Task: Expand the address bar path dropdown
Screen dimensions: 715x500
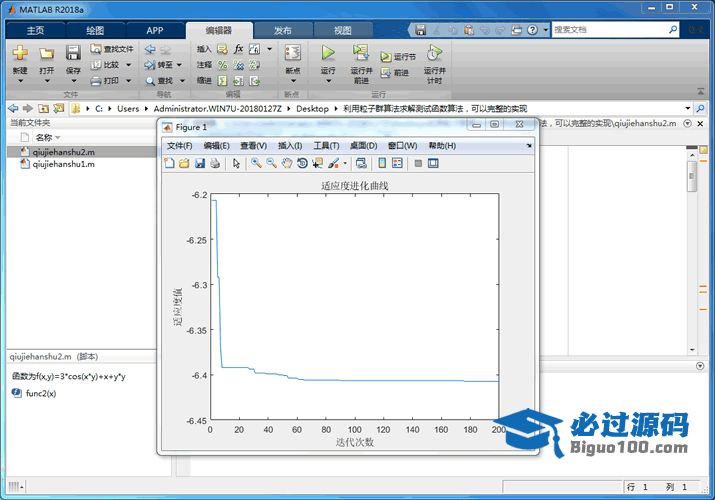Action: coord(688,108)
